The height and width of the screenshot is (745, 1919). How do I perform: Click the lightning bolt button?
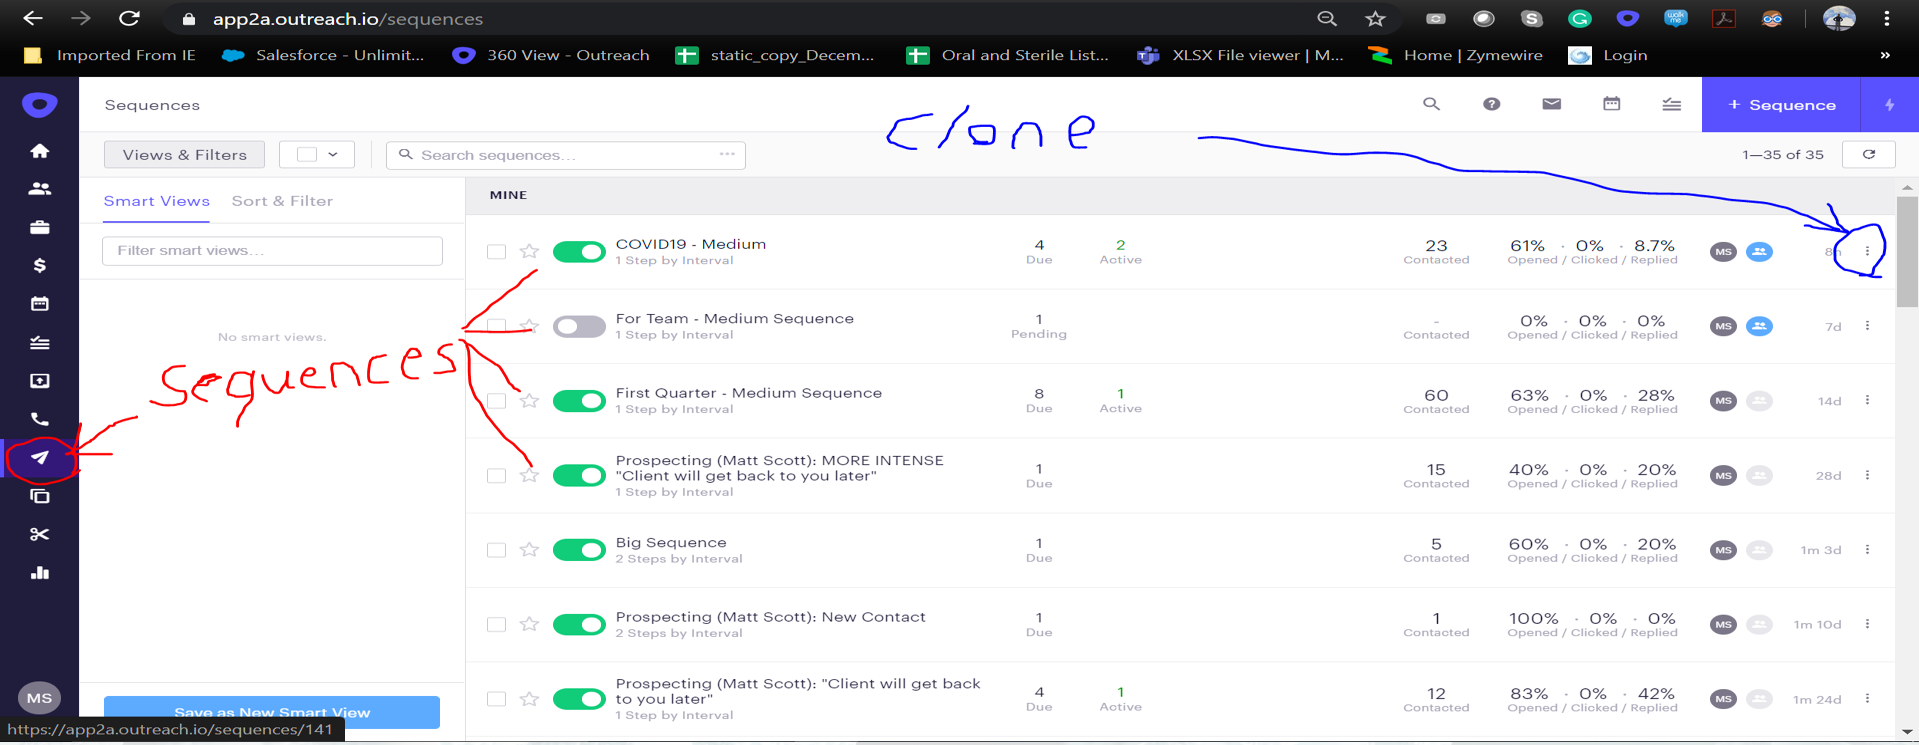[1889, 105]
